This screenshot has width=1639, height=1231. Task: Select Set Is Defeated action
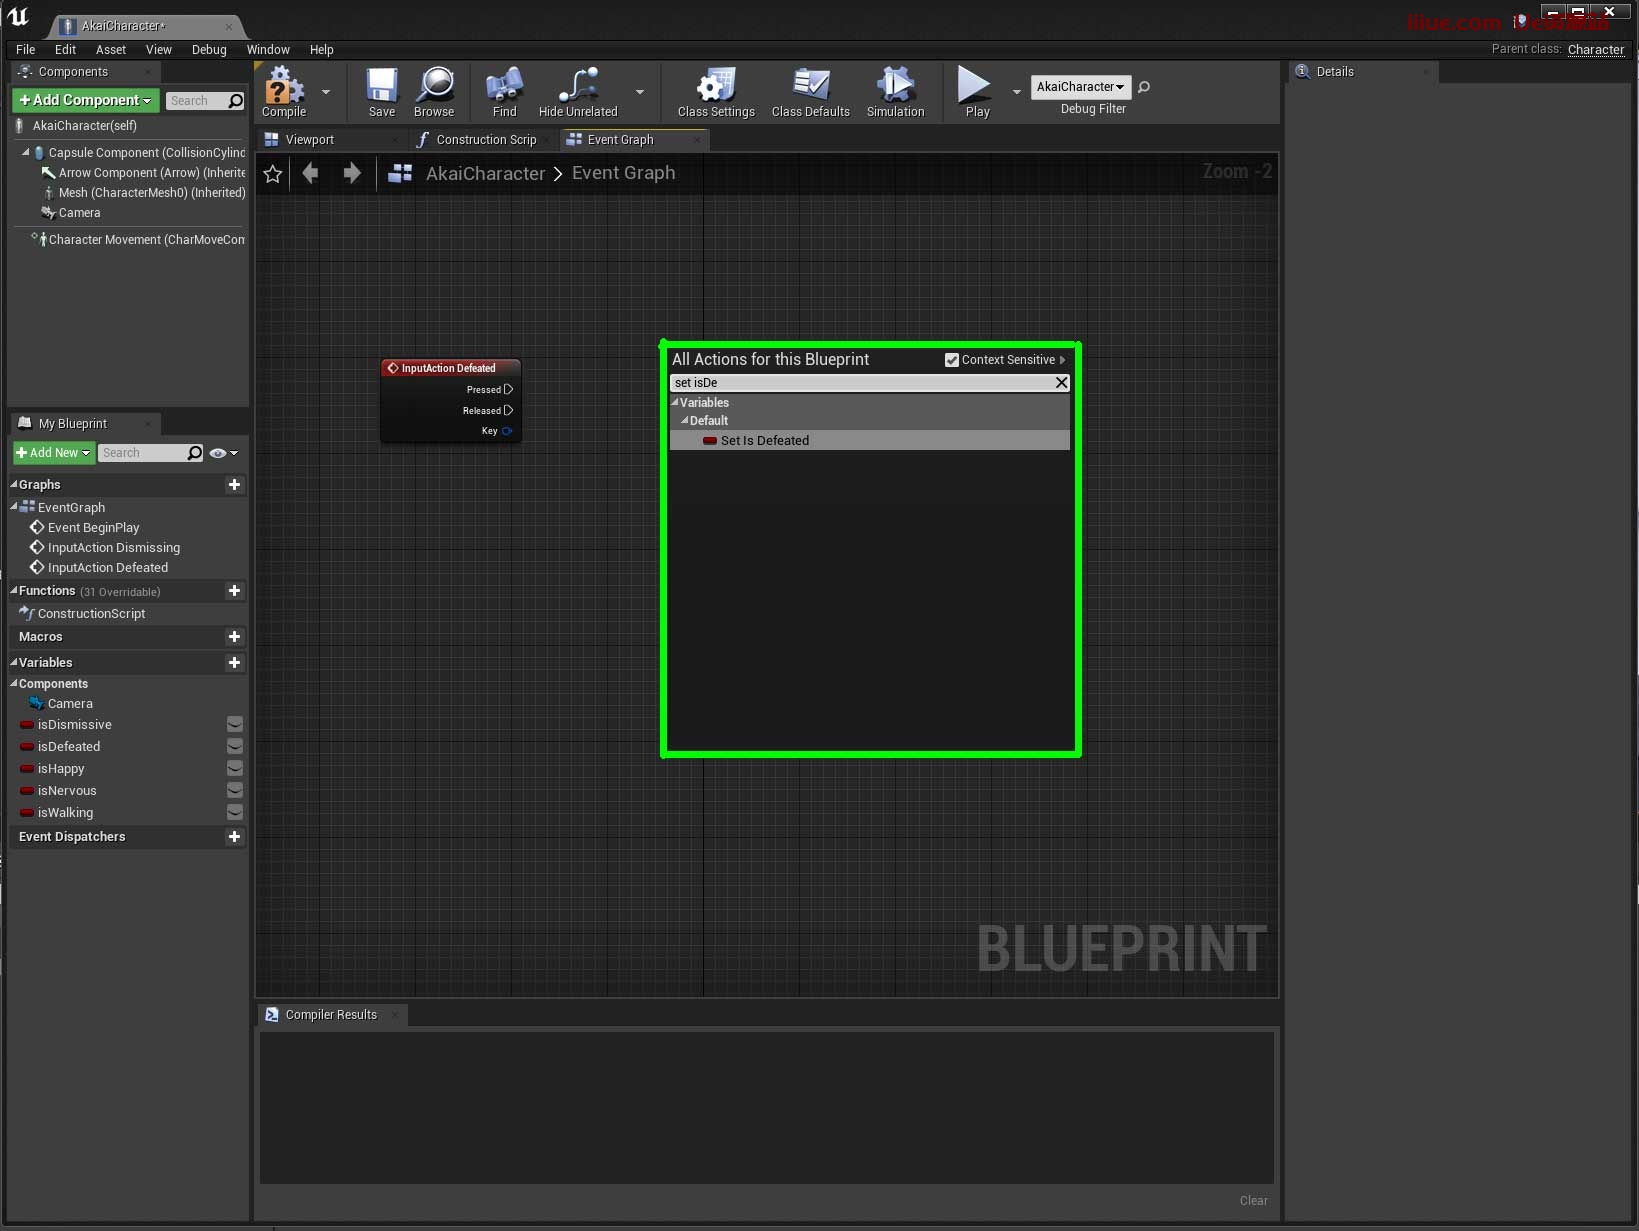tap(764, 441)
